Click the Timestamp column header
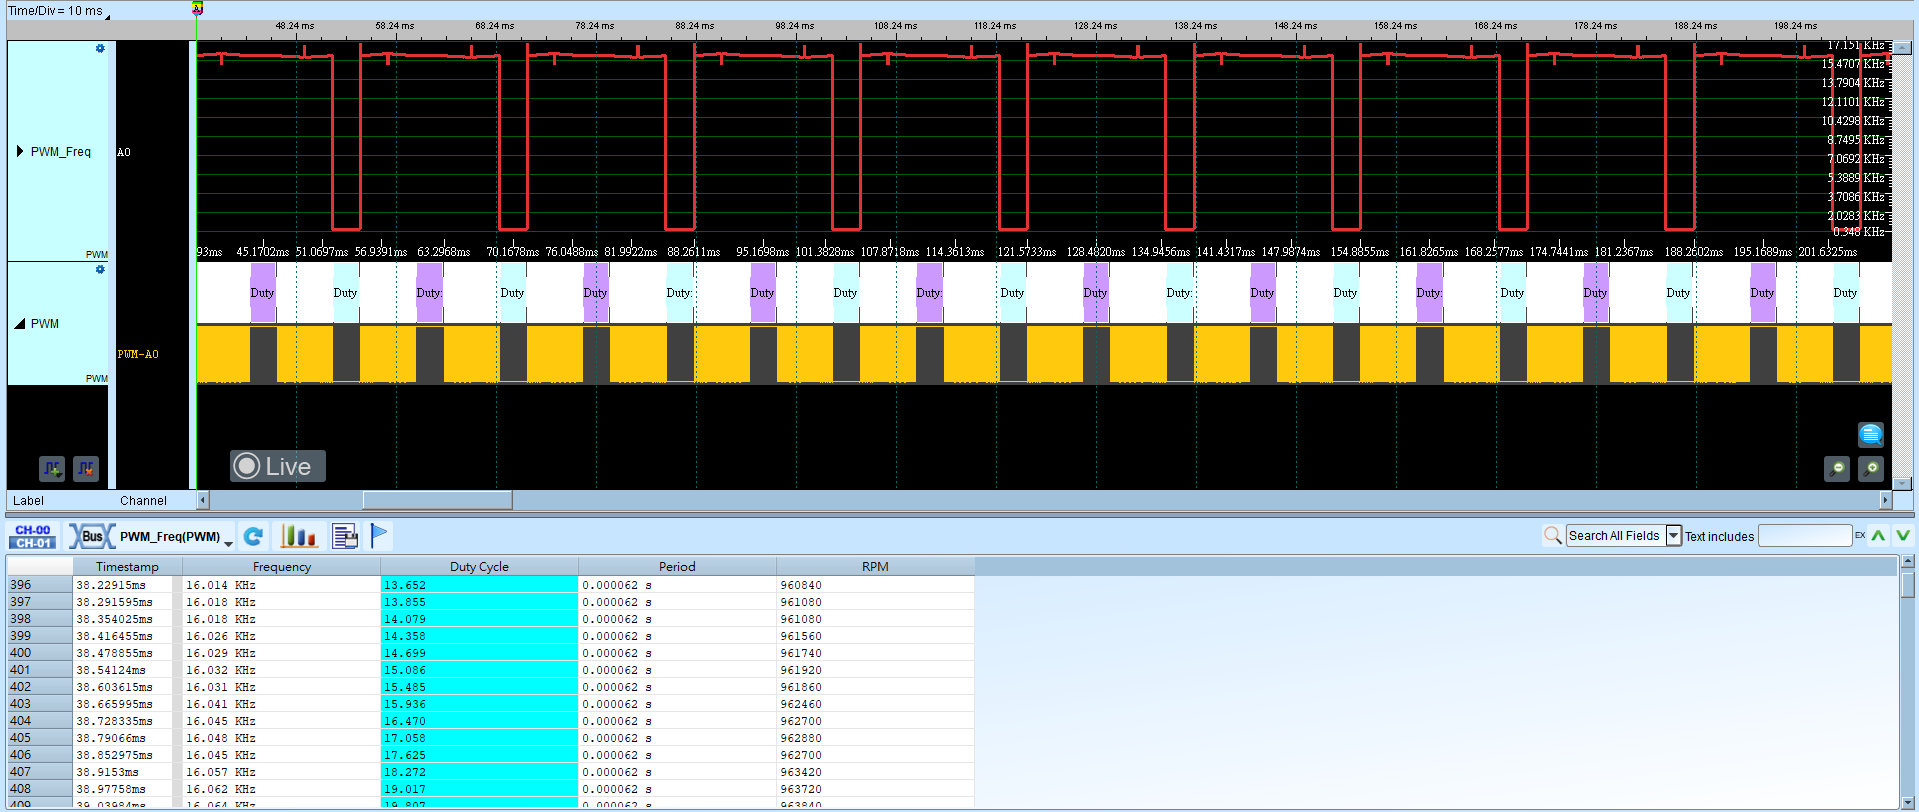 click(x=127, y=566)
